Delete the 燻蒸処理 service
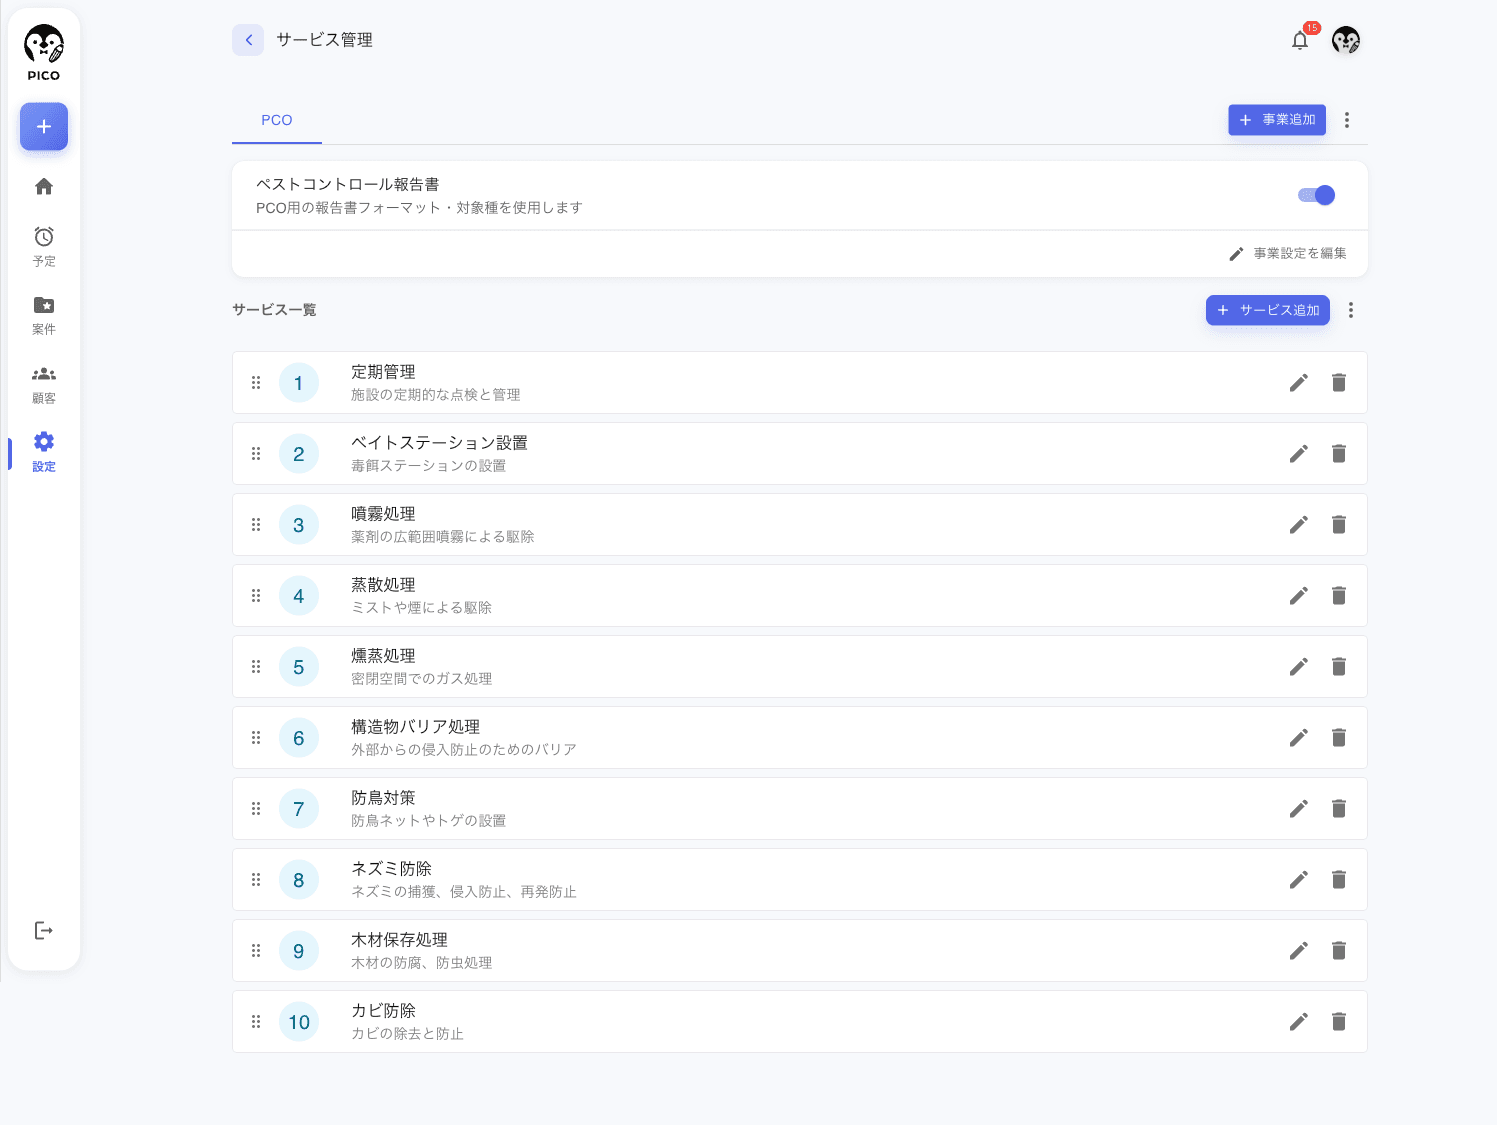1497x1125 pixels. [1339, 667]
